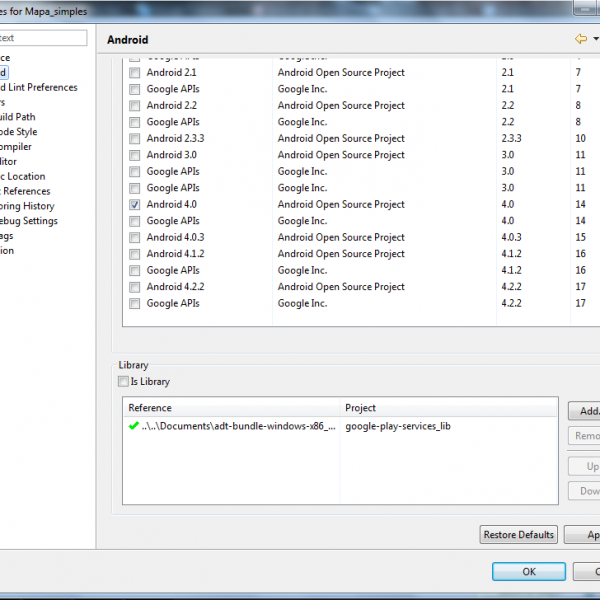Click the Android page heading
The width and height of the screenshot is (600, 600).
127,40
